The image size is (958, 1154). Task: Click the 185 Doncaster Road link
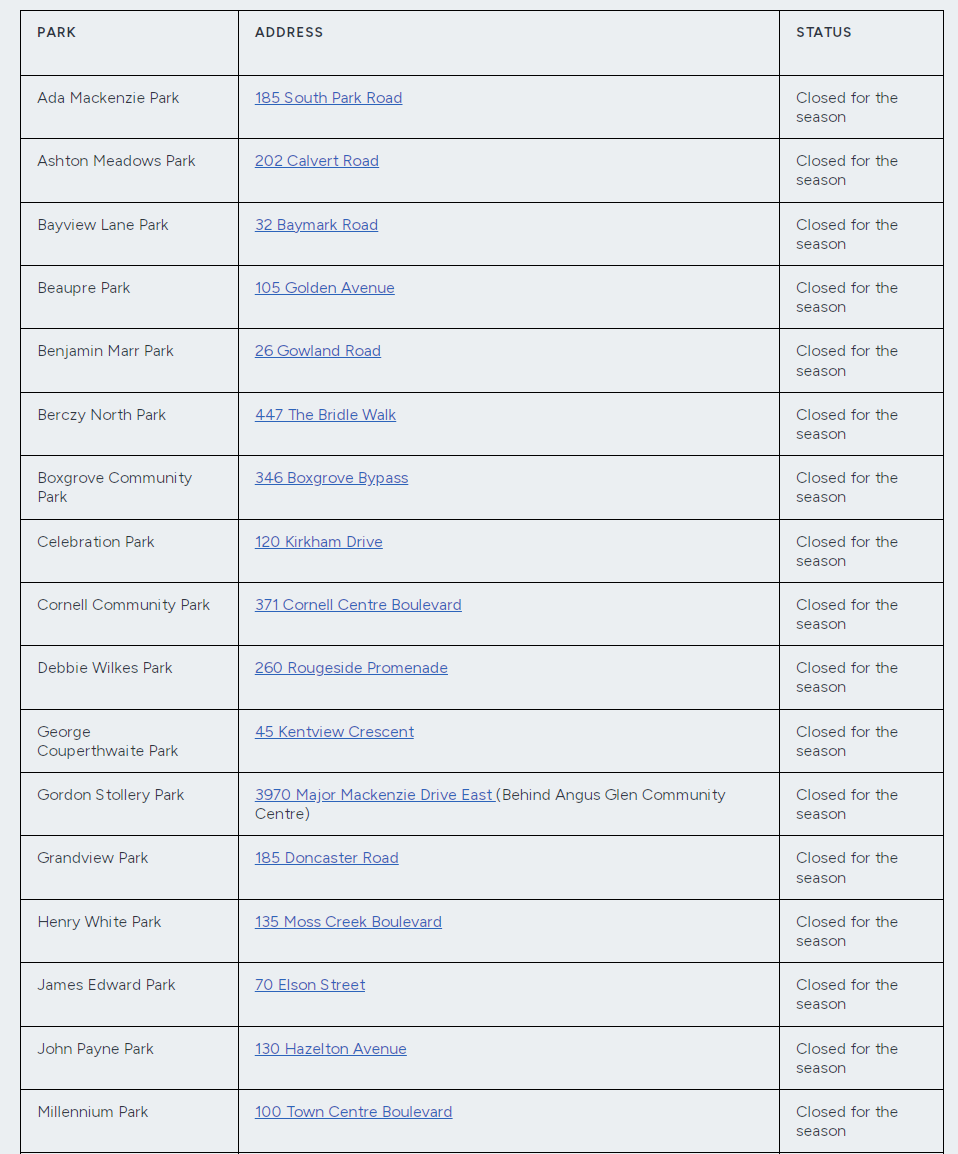coord(327,858)
